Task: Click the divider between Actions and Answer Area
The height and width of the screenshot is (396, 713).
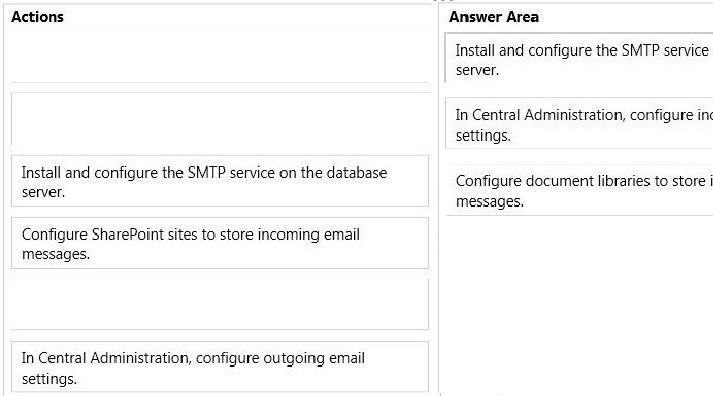Action: point(438,198)
